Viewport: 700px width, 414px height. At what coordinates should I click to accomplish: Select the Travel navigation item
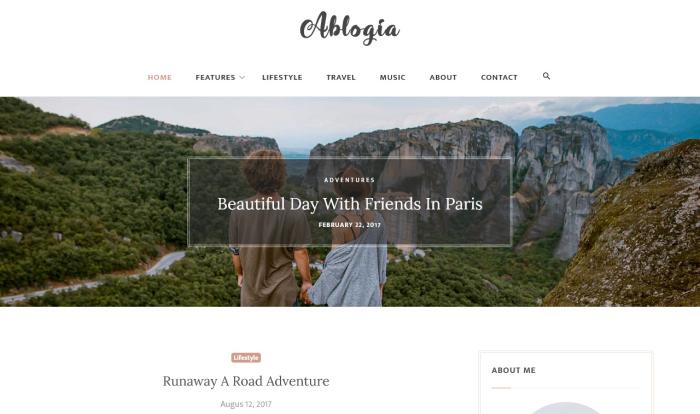(x=341, y=77)
